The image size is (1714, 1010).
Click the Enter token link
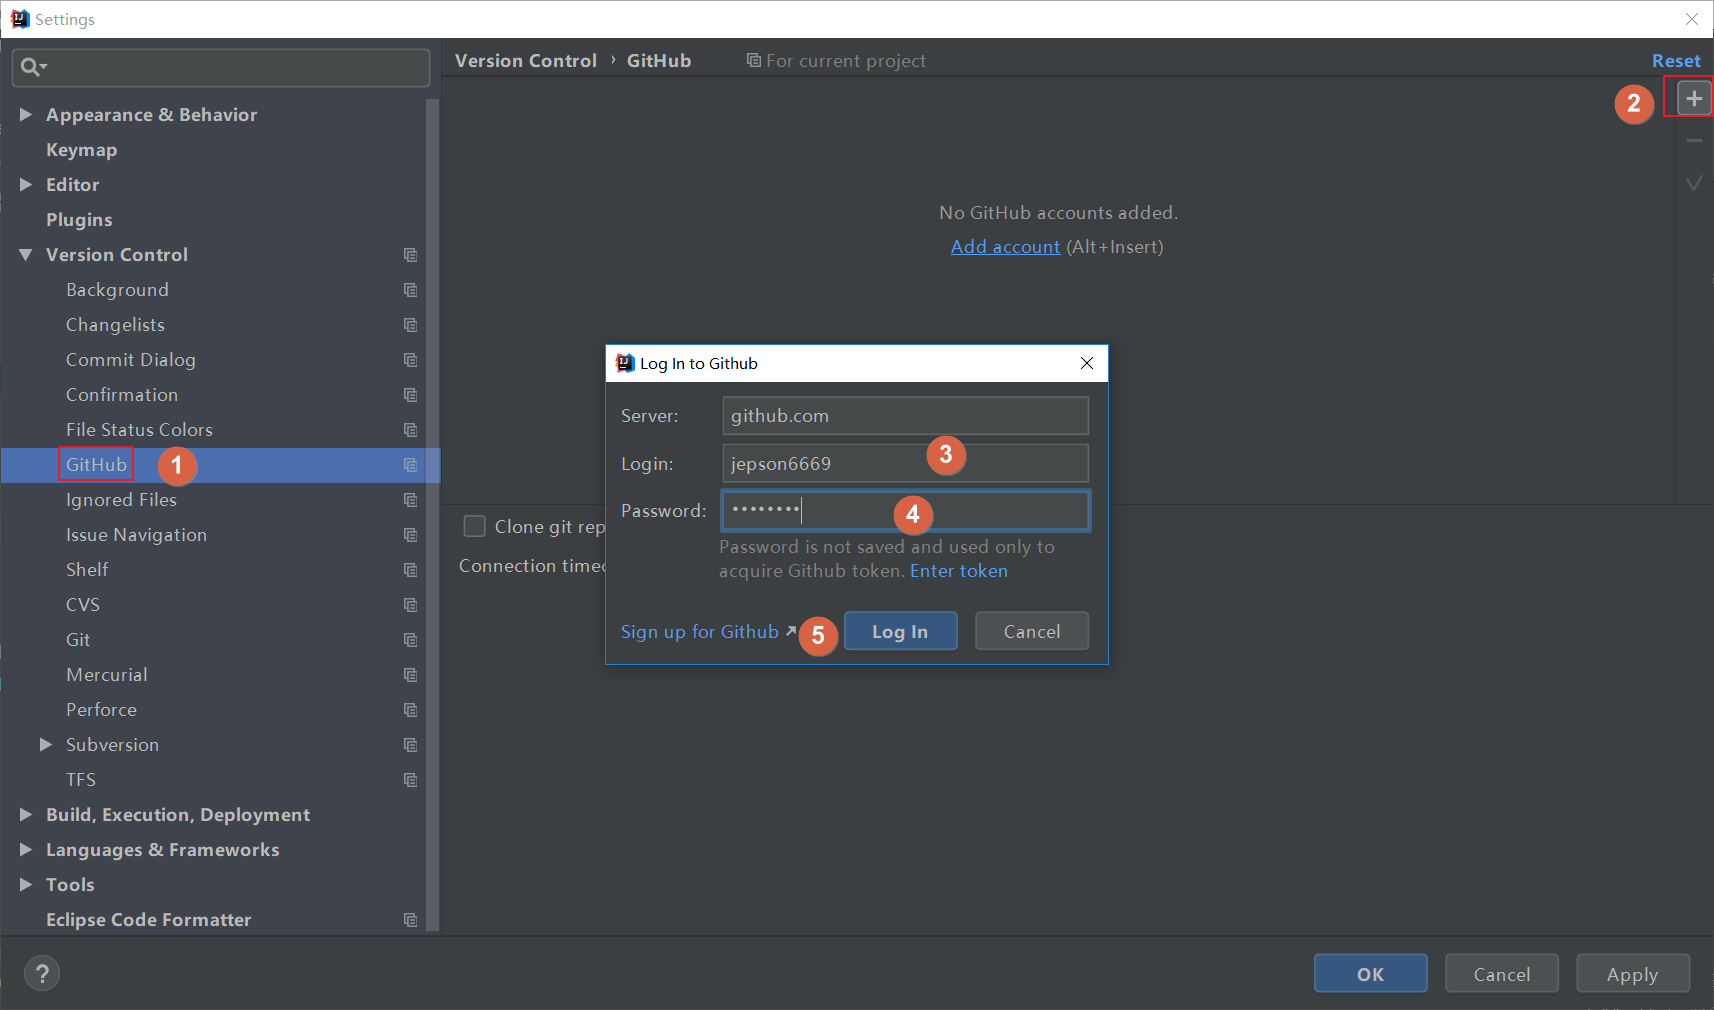pos(959,571)
